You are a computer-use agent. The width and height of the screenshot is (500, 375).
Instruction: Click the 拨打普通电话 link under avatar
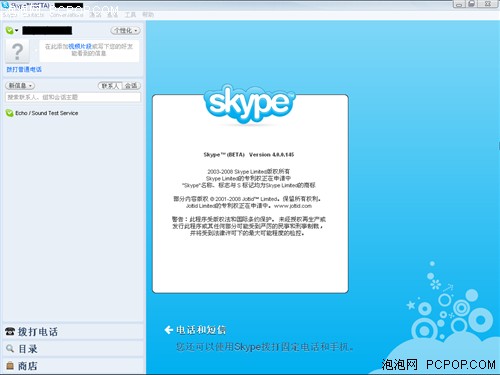pos(24,69)
